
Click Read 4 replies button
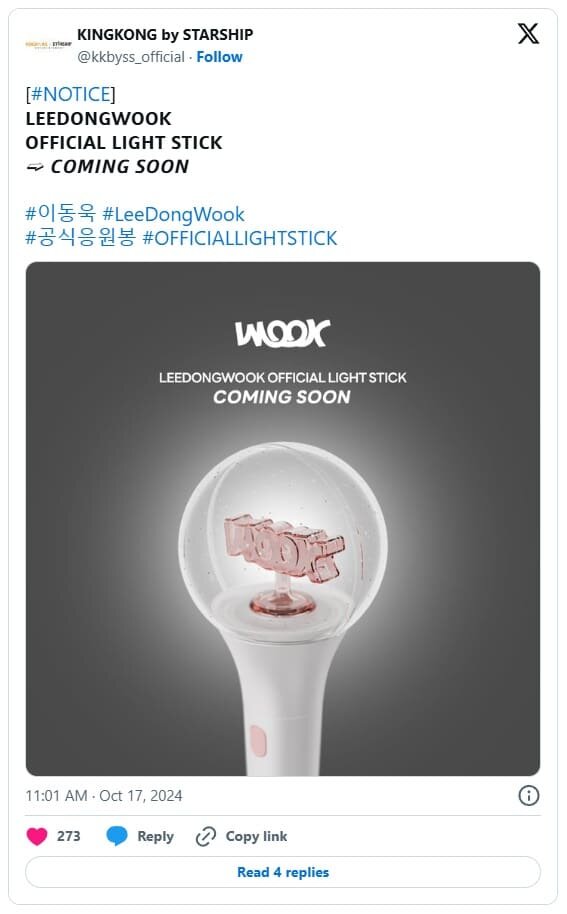283,872
